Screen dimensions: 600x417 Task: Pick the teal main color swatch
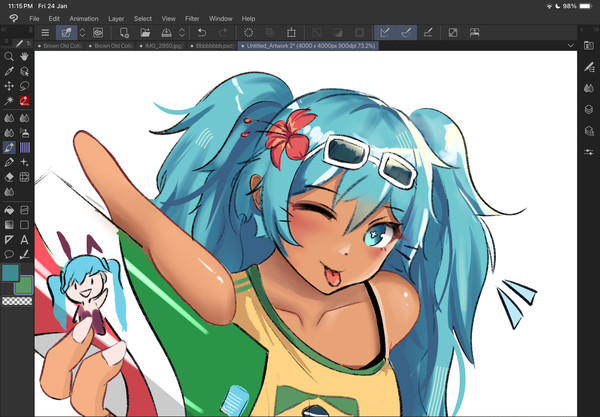click(10, 273)
